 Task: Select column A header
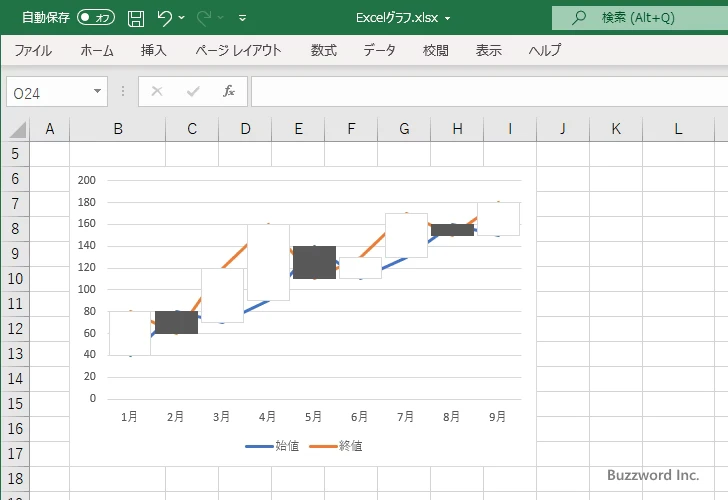click(50, 129)
